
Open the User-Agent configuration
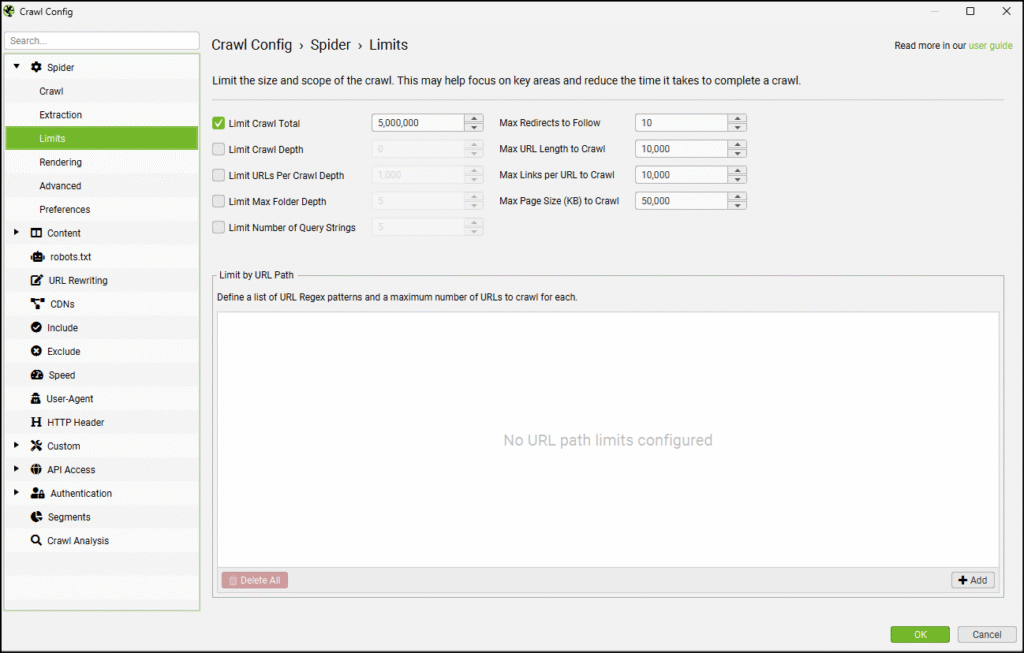[68, 398]
